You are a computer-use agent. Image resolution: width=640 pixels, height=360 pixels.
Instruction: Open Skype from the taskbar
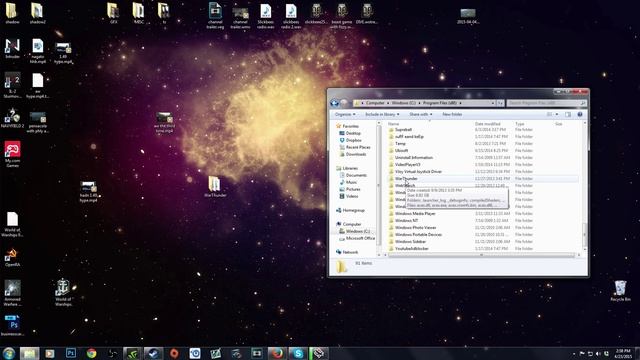pyautogui.click(x=298, y=353)
